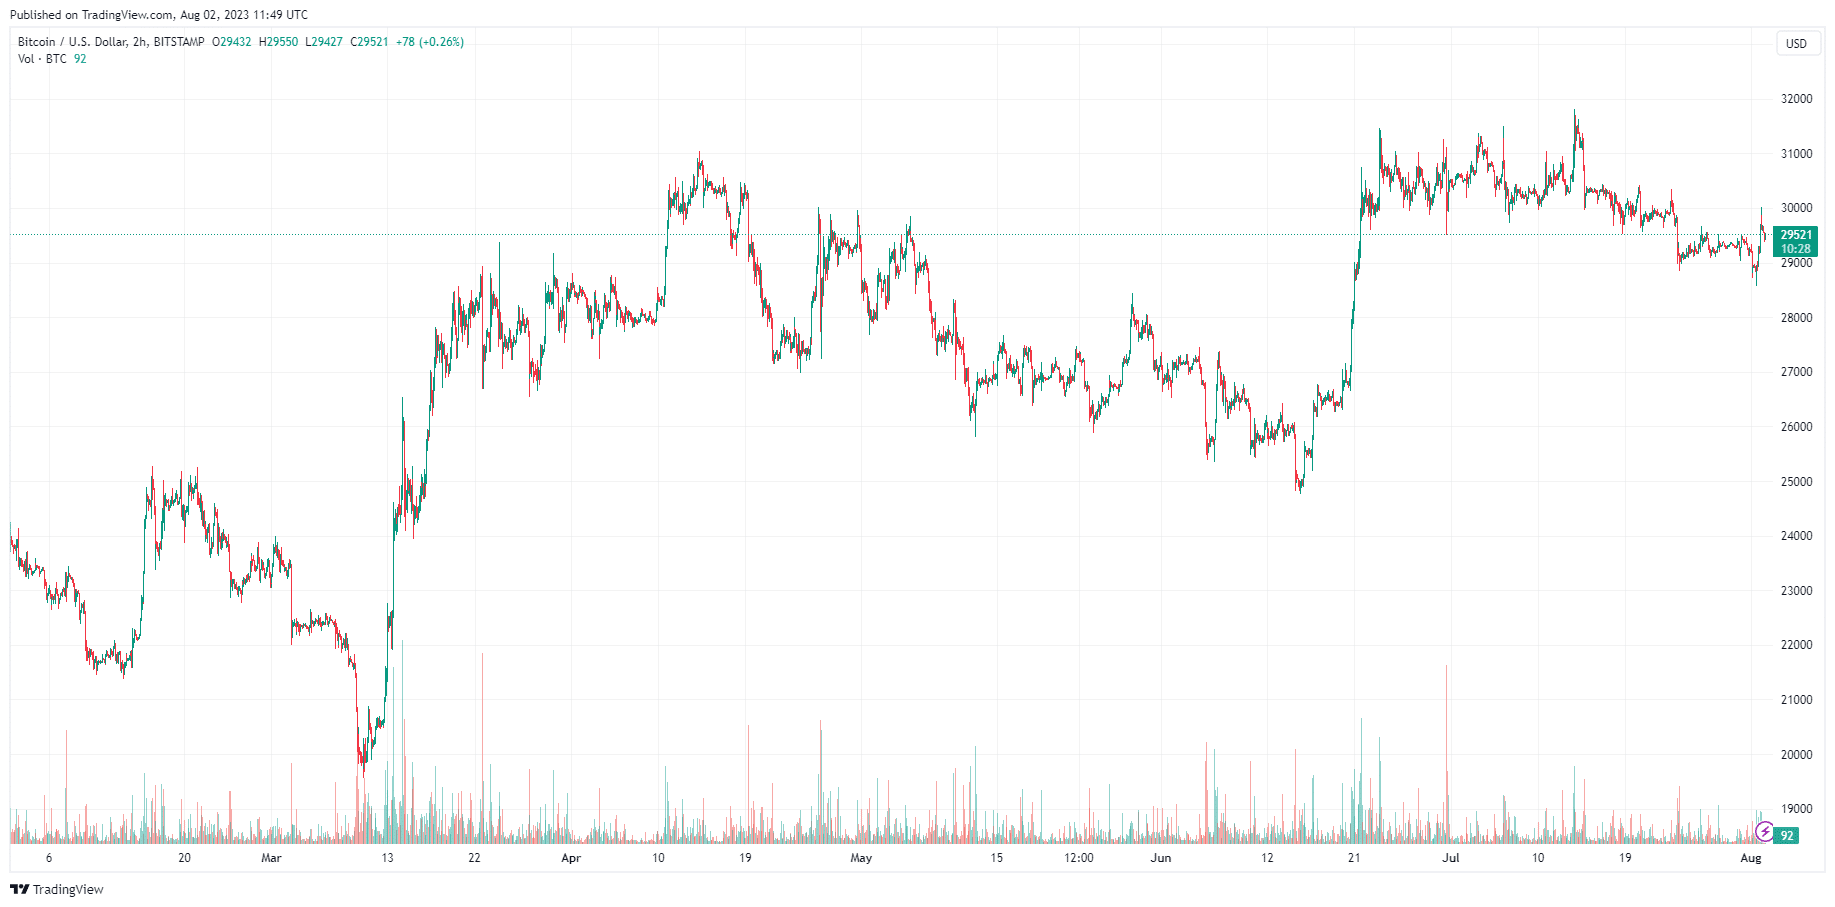
Task: Click the 30000 price axis label
Action: [x=1796, y=208]
